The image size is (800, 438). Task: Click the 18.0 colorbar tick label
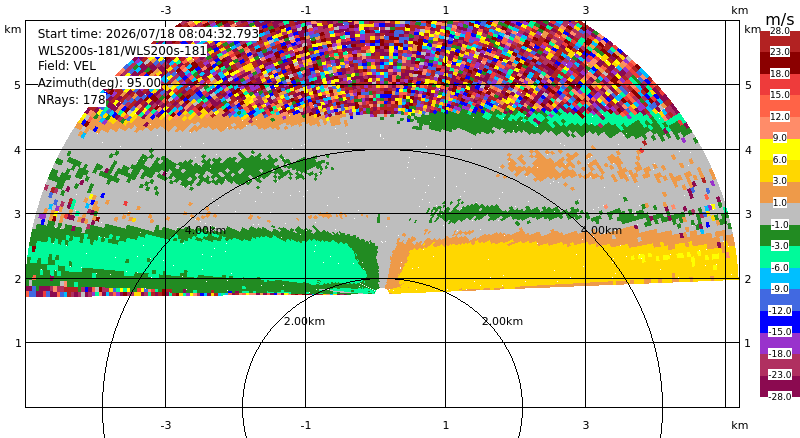pyautogui.click(x=780, y=74)
